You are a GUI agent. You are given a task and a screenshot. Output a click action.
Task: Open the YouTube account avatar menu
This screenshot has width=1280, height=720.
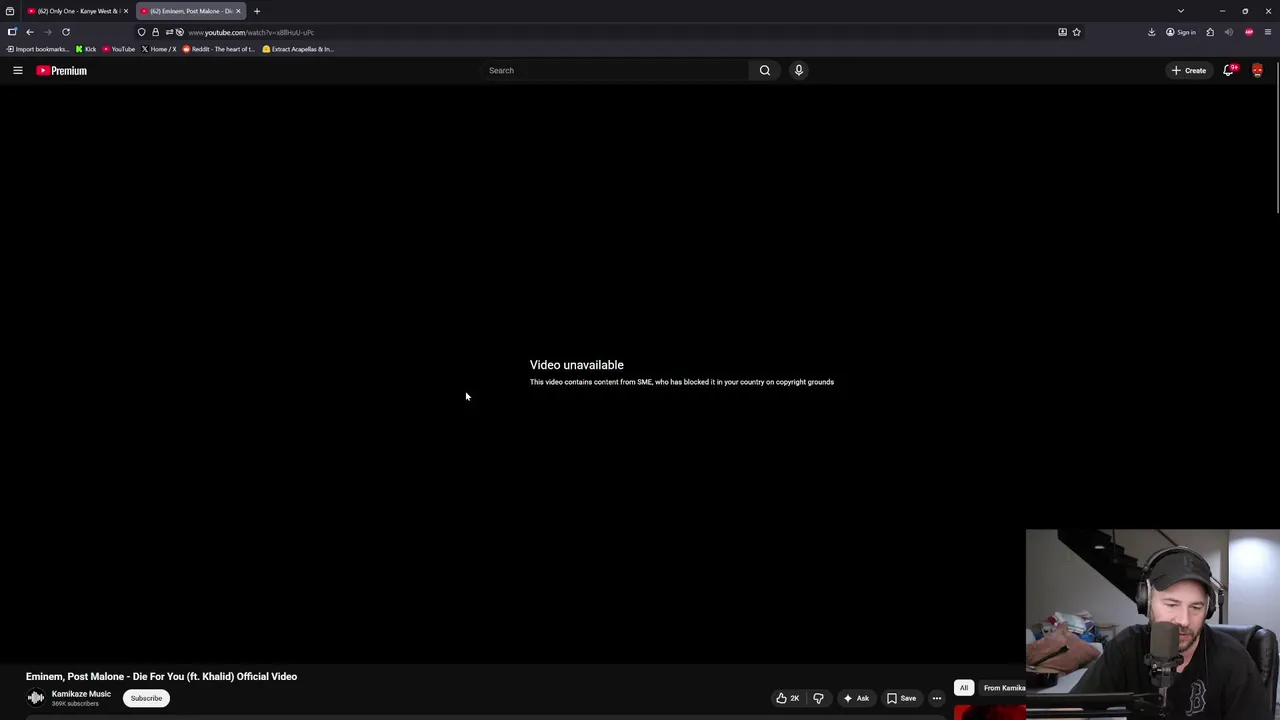1257,70
